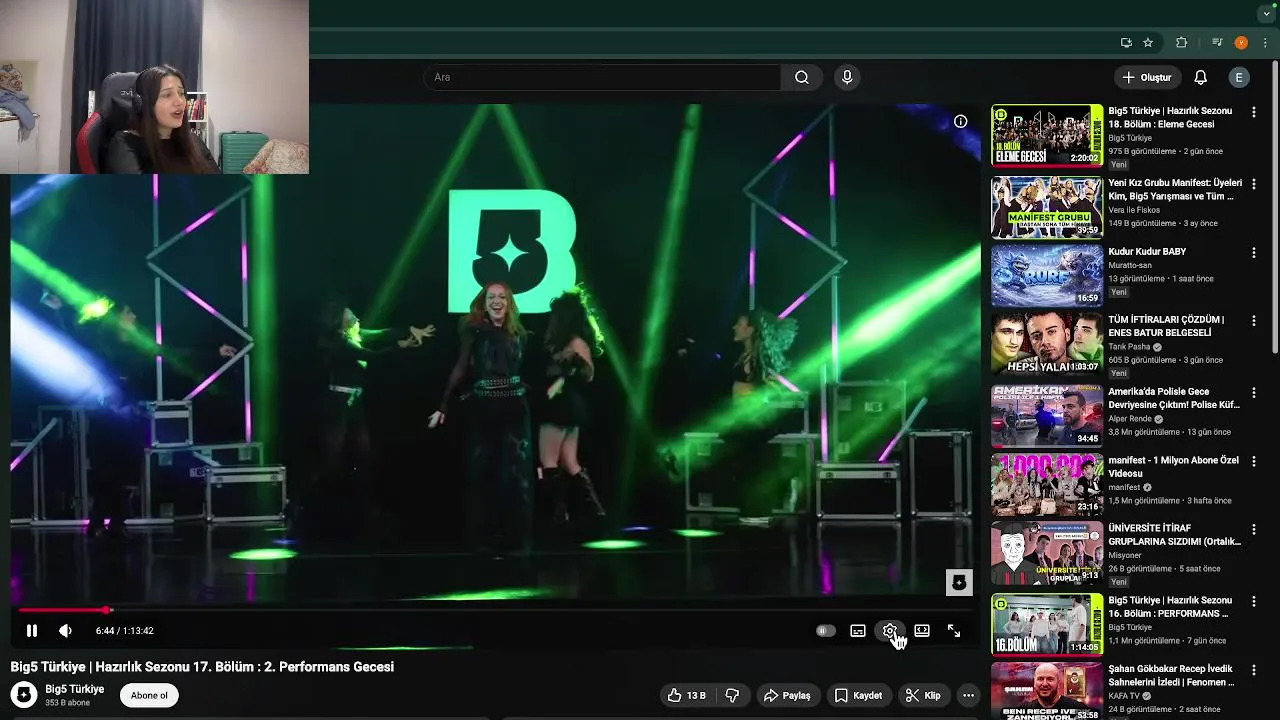Open the browser extensions puzzle icon
The image size is (1280, 720).
1182,43
